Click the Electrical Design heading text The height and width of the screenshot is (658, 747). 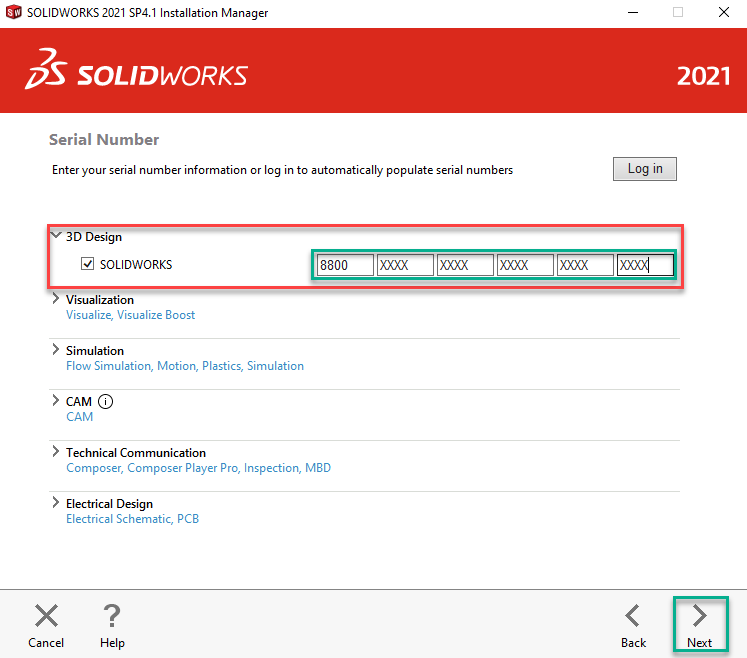[x=110, y=504]
